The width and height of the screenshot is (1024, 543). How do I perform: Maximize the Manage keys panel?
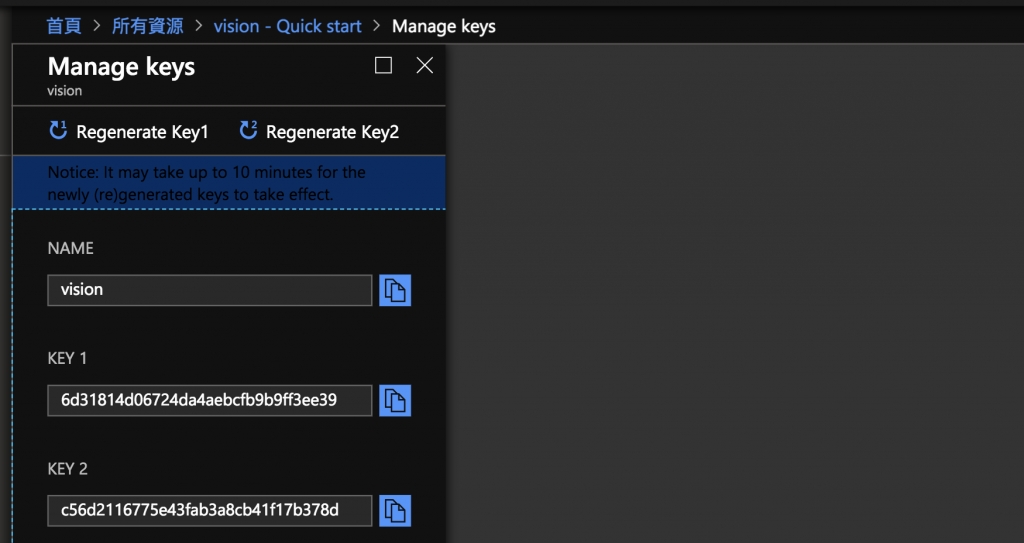click(383, 66)
